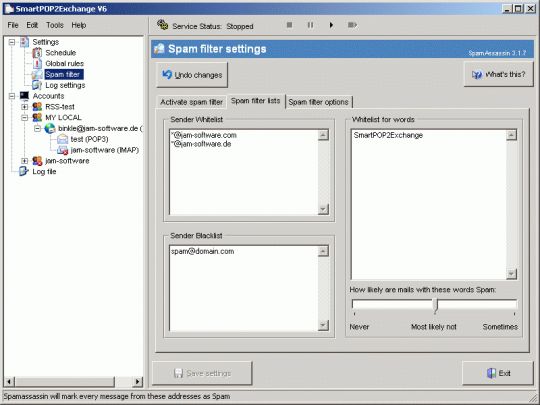Click the tree panel scroll left arrow

9,381
